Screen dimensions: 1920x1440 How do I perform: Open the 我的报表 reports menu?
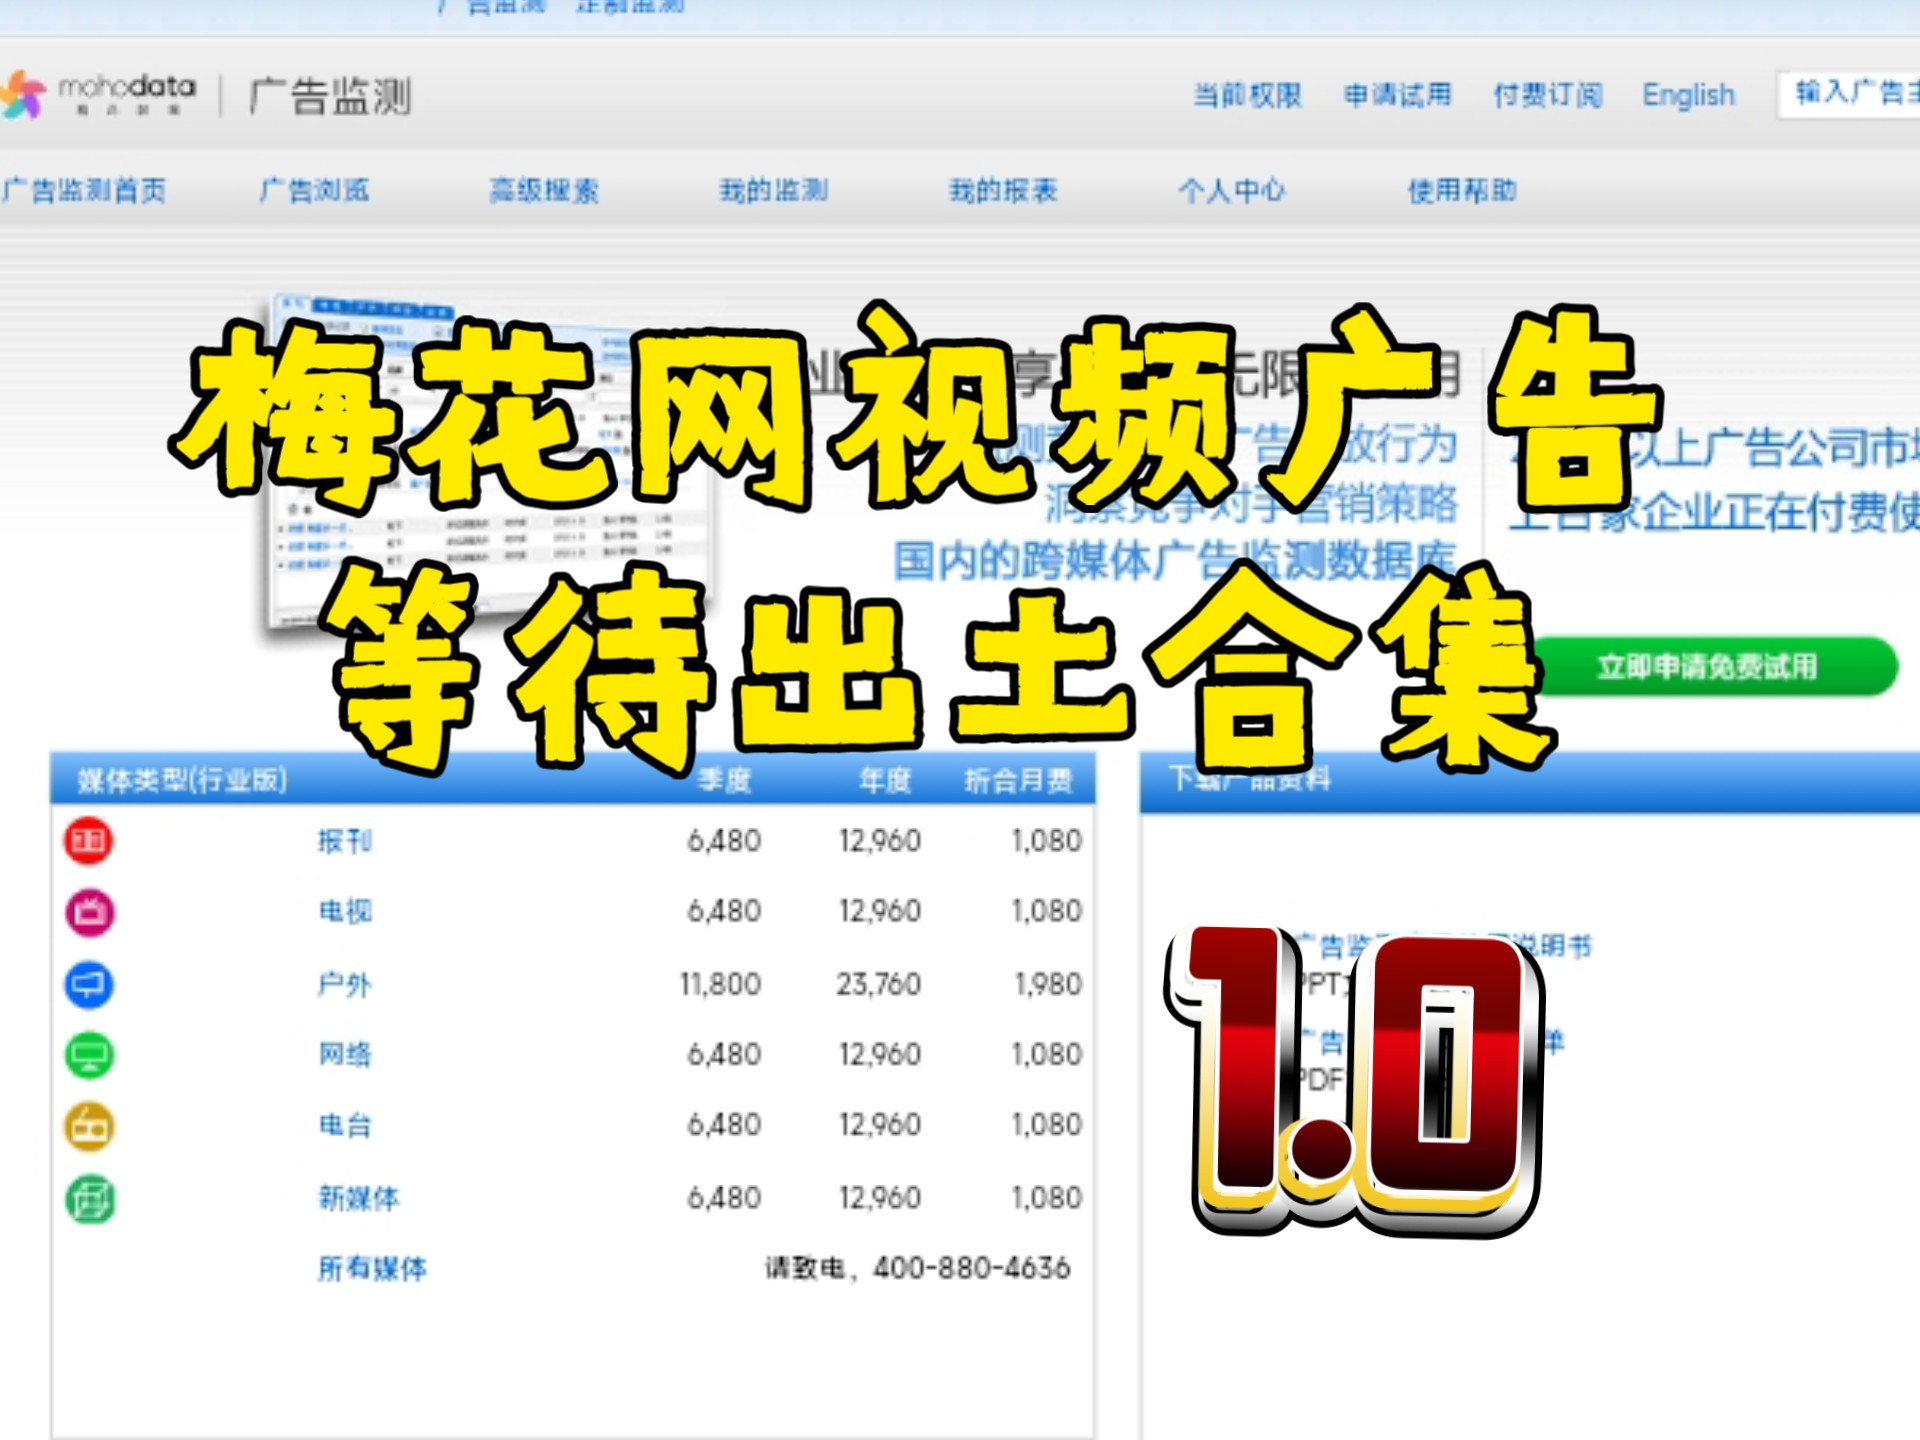1006,190
